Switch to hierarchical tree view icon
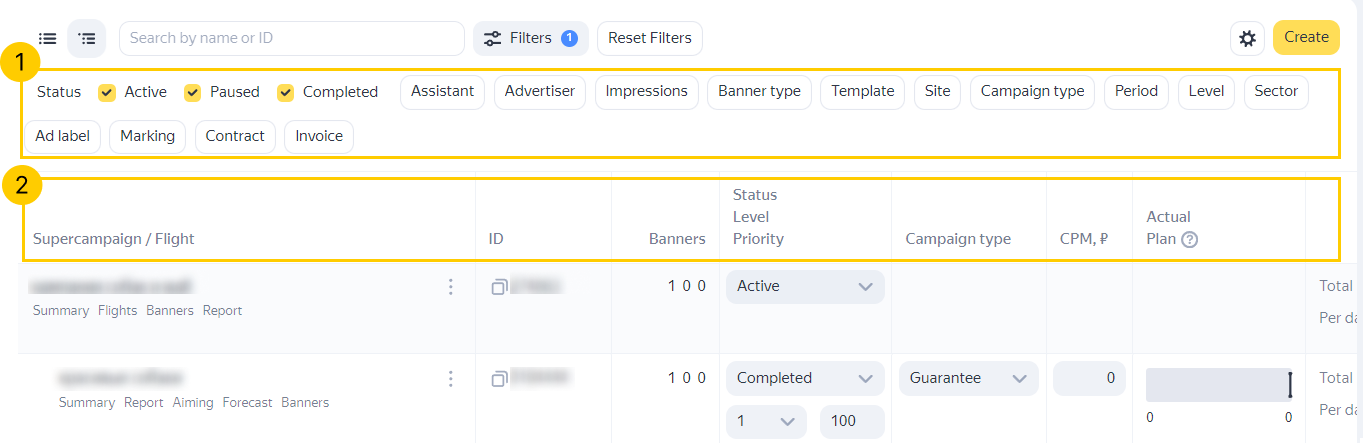1363x443 pixels. pos(87,38)
